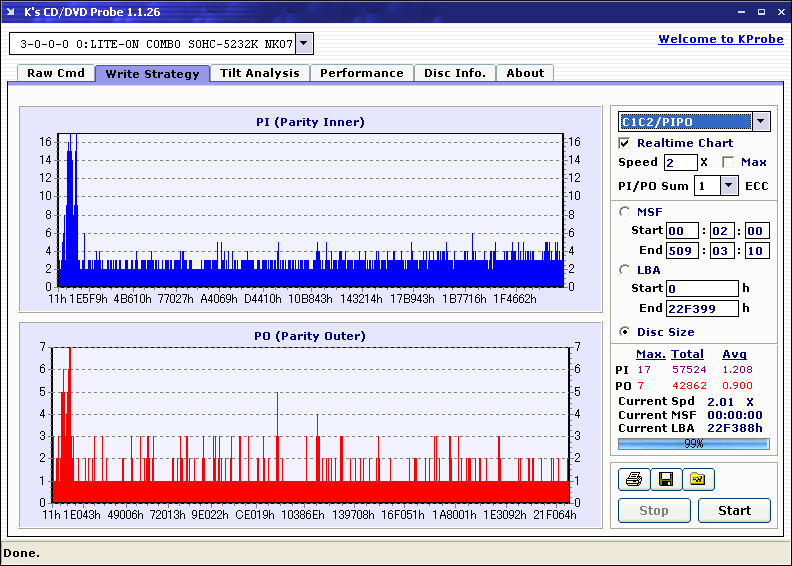Open the Disc Info. tab
Screen dimensions: 792x566
(x=455, y=73)
